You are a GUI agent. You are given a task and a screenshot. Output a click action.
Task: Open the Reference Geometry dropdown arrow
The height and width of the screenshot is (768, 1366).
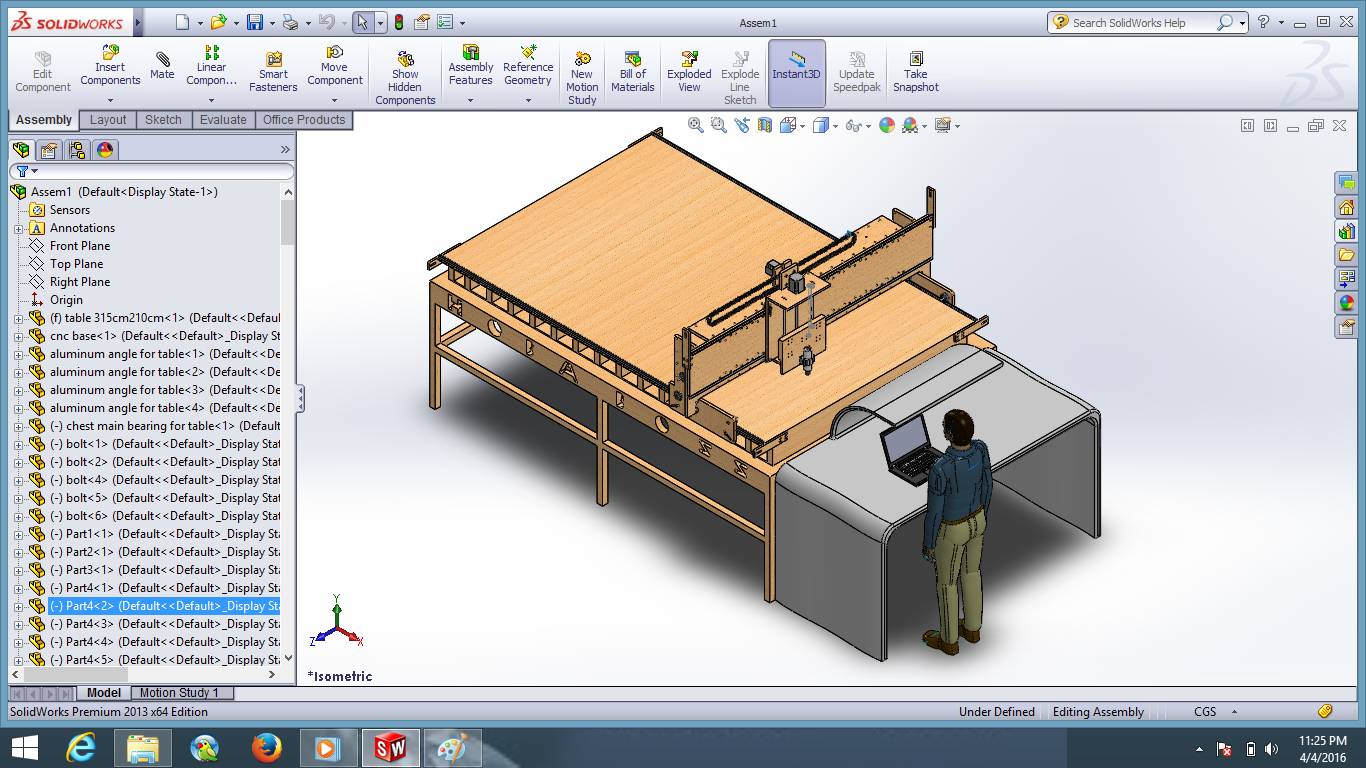pyautogui.click(x=528, y=100)
